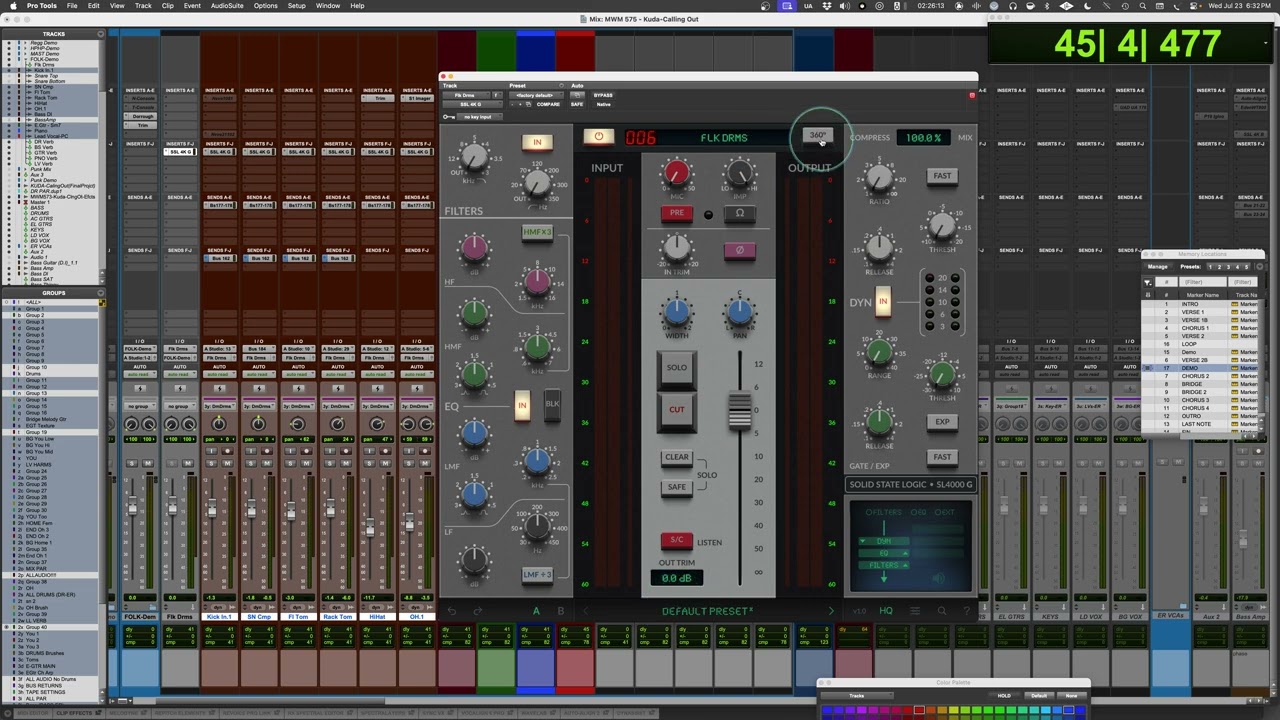
Task: Click the red MIC gain knob
Action: (677, 174)
